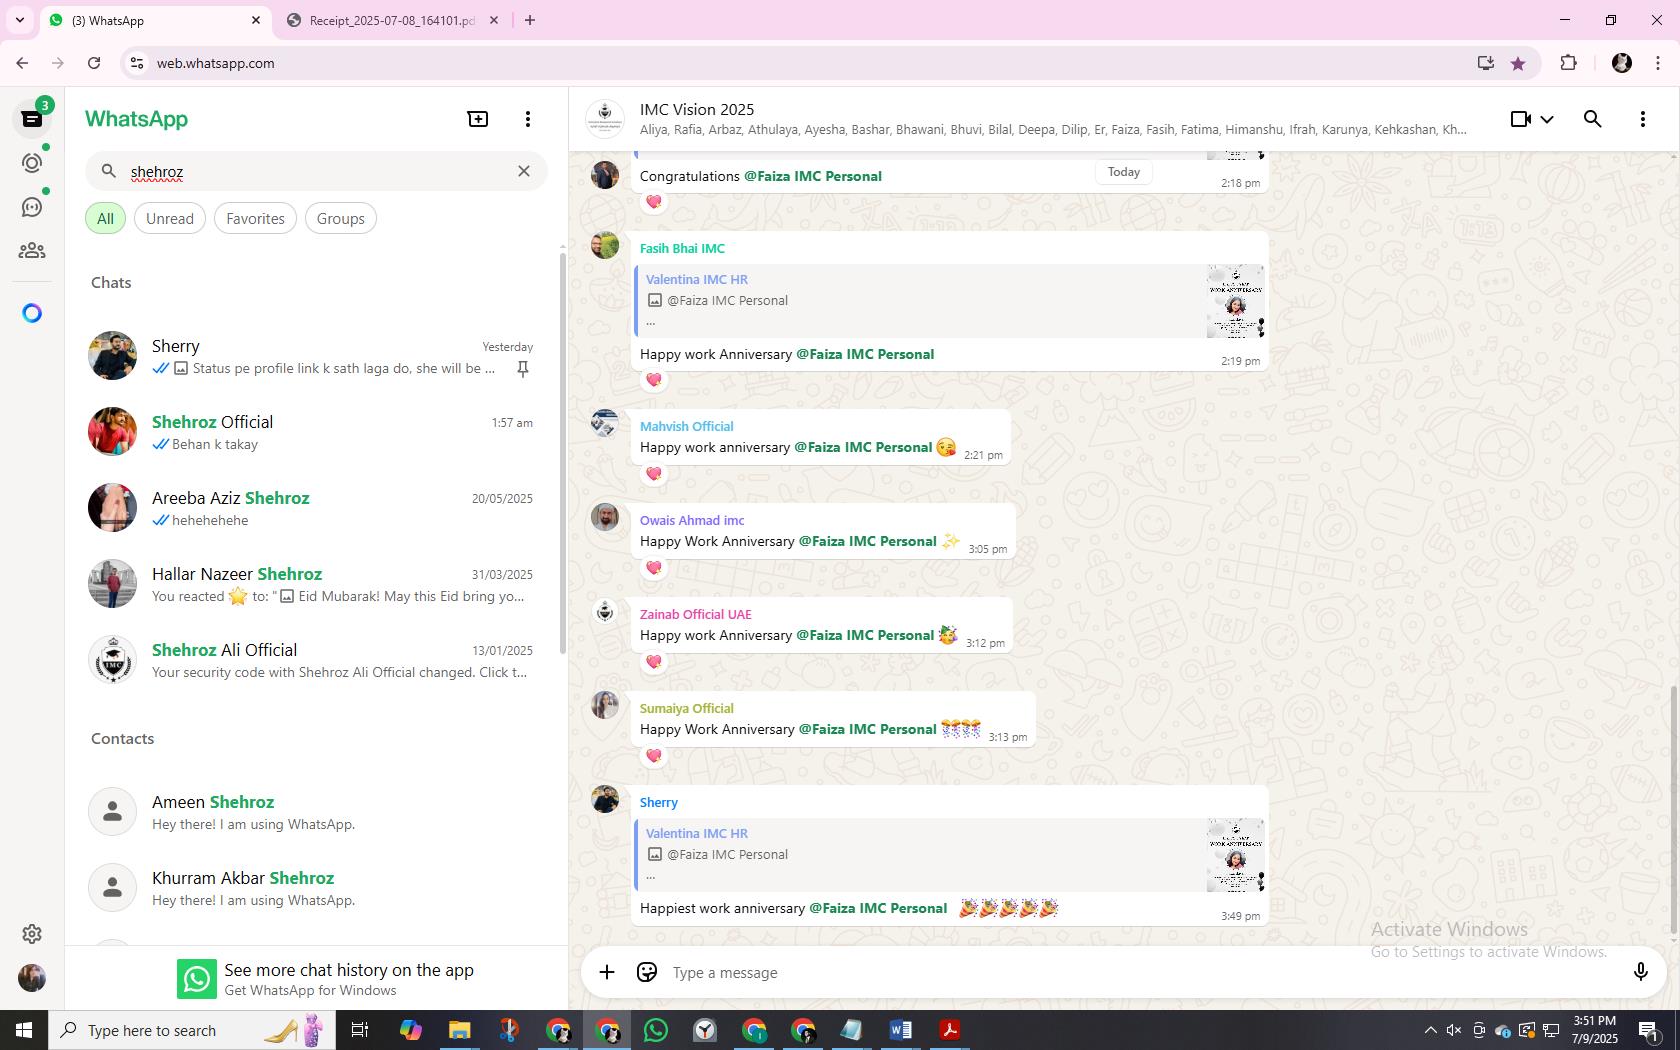Open the Sherry chat
The width and height of the screenshot is (1680, 1050).
312,356
